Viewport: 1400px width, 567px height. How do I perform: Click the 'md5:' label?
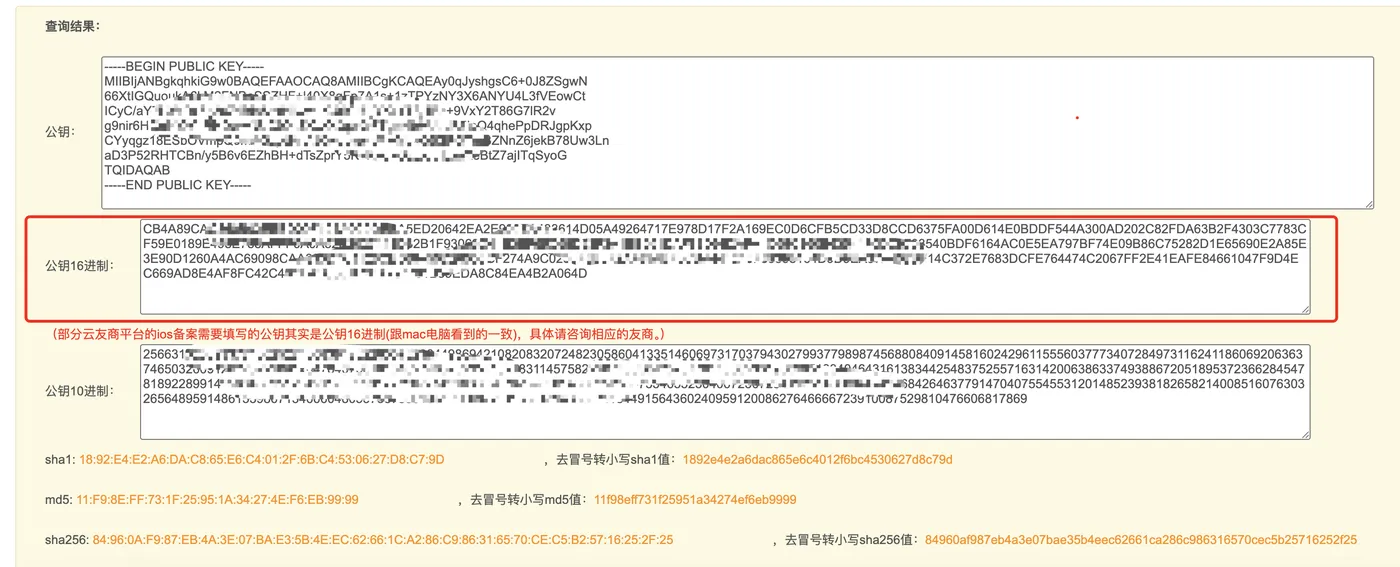tap(59, 500)
